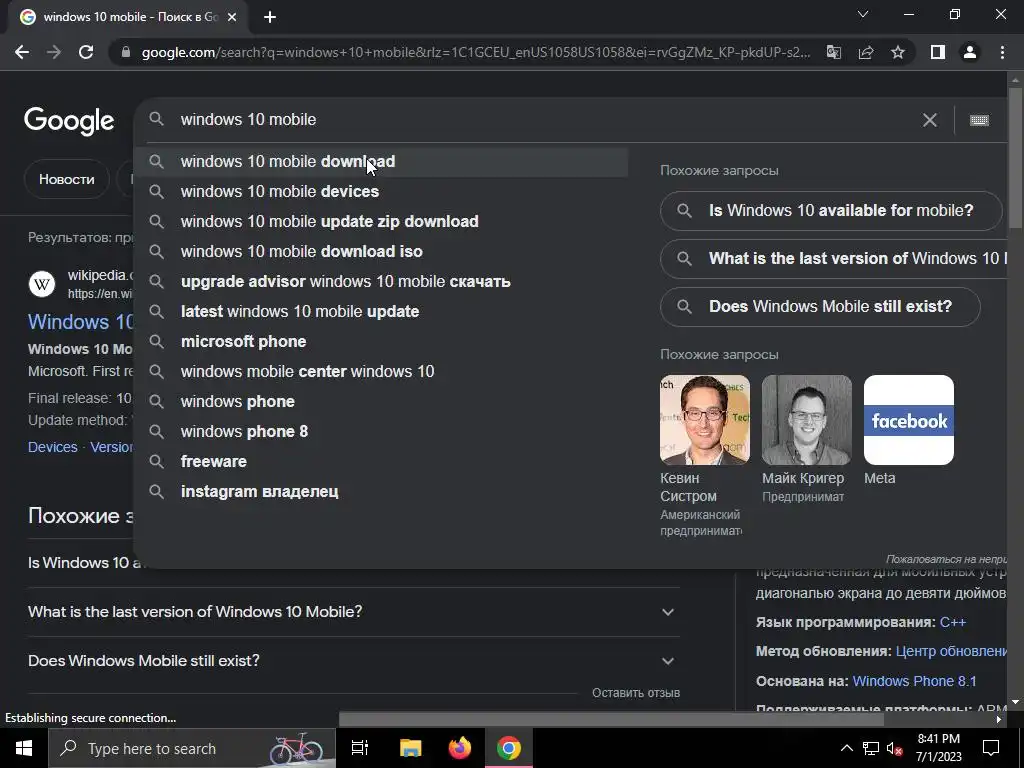This screenshot has height=768, width=1024.
Task: Select suggestion 'windows 10 mobile download iso'
Action: coord(381,252)
